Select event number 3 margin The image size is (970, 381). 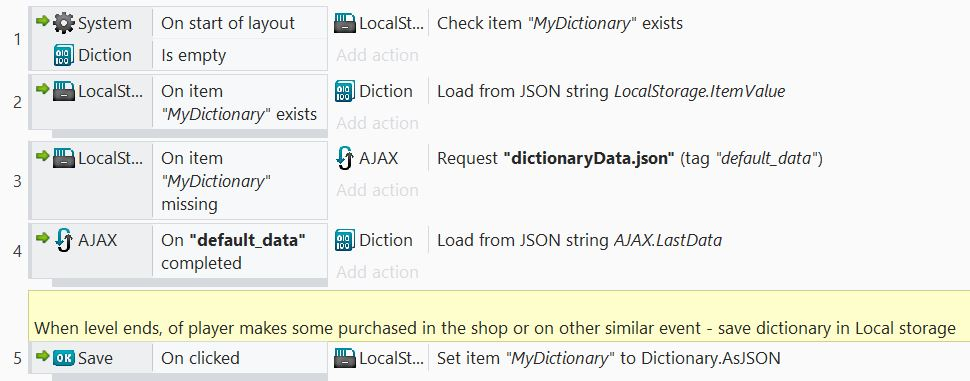pyautogui.click(x=17, y=181)
